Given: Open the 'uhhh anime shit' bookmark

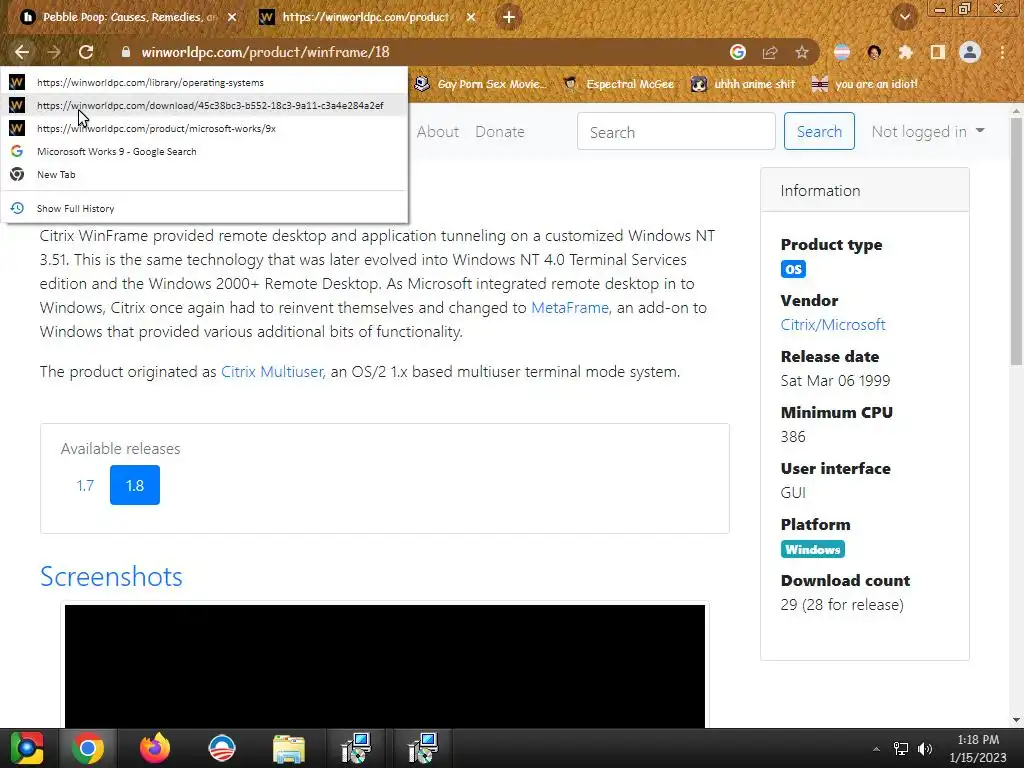Looking at the screenshot, I should 743,84.
